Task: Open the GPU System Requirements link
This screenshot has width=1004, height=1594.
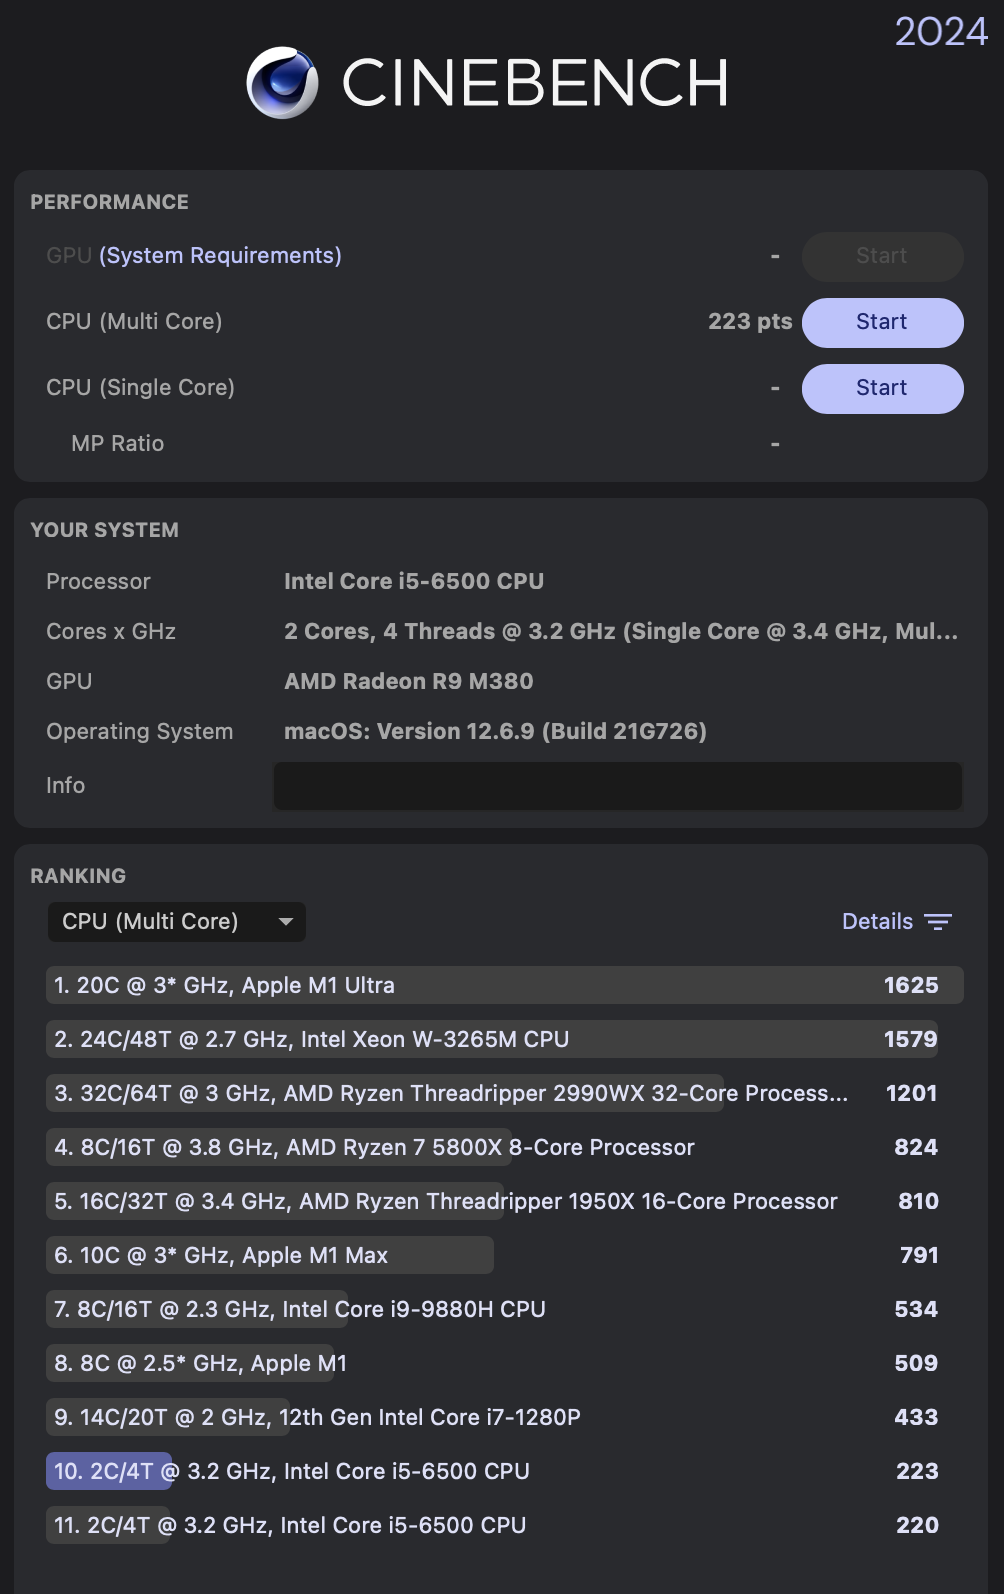Action: [x=220, y=256]
